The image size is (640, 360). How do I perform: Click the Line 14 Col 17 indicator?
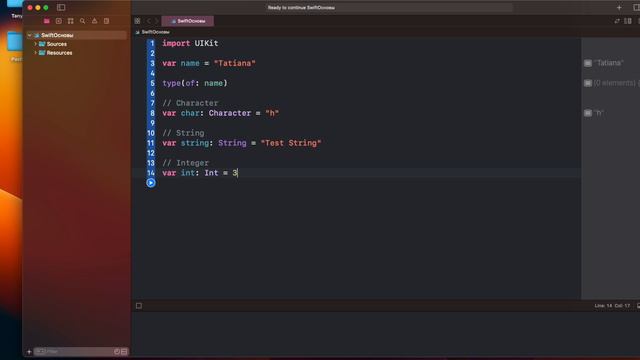612,306
